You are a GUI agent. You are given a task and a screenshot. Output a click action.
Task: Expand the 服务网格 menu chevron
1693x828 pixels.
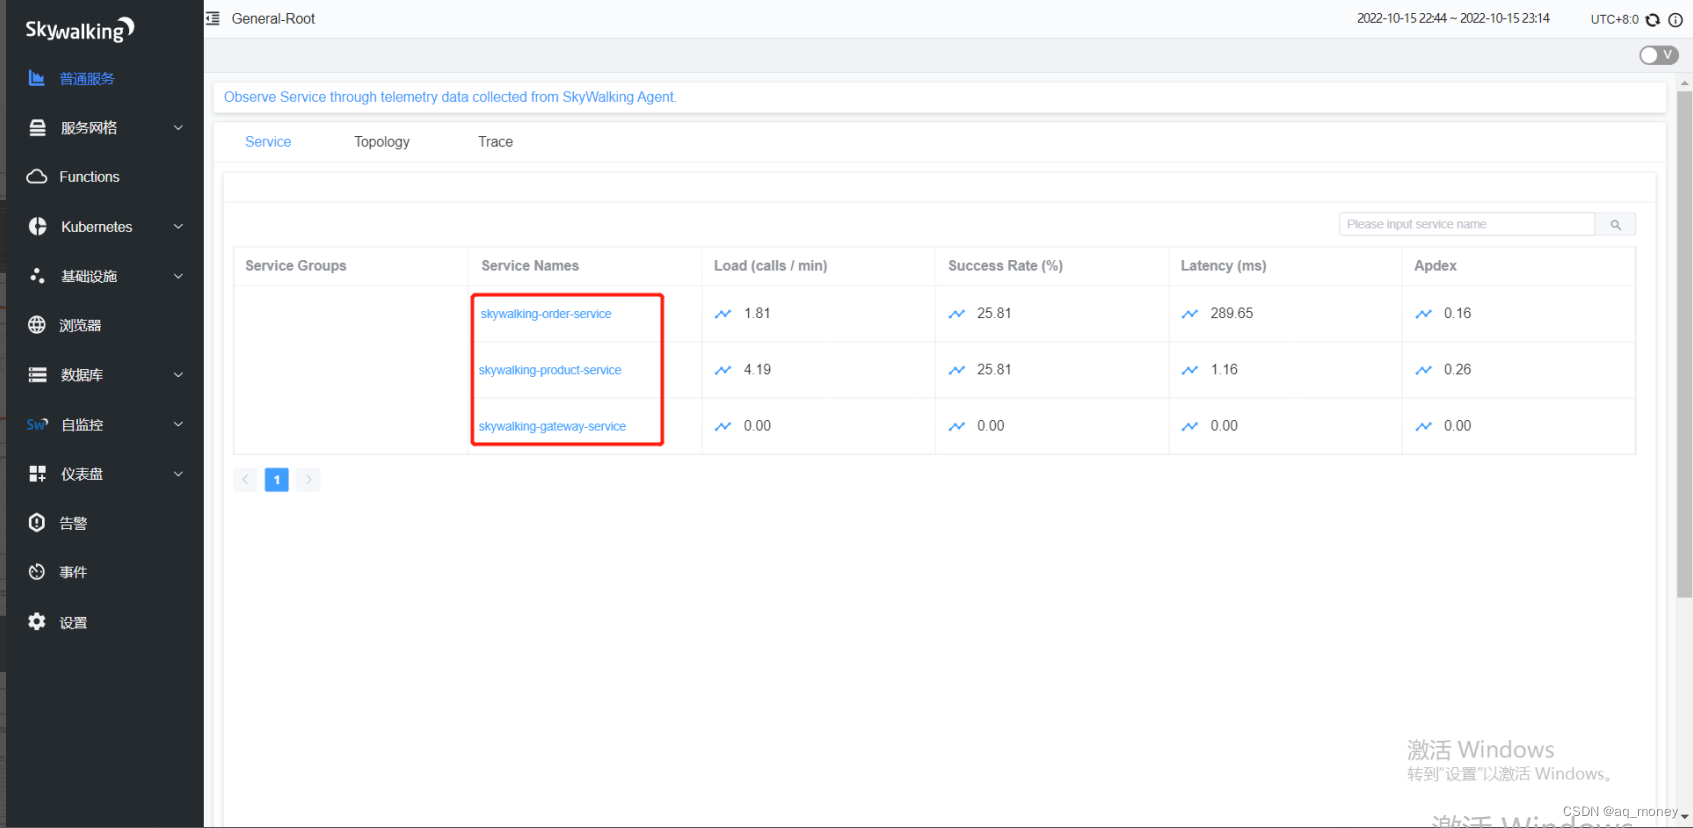click(178, 127)
